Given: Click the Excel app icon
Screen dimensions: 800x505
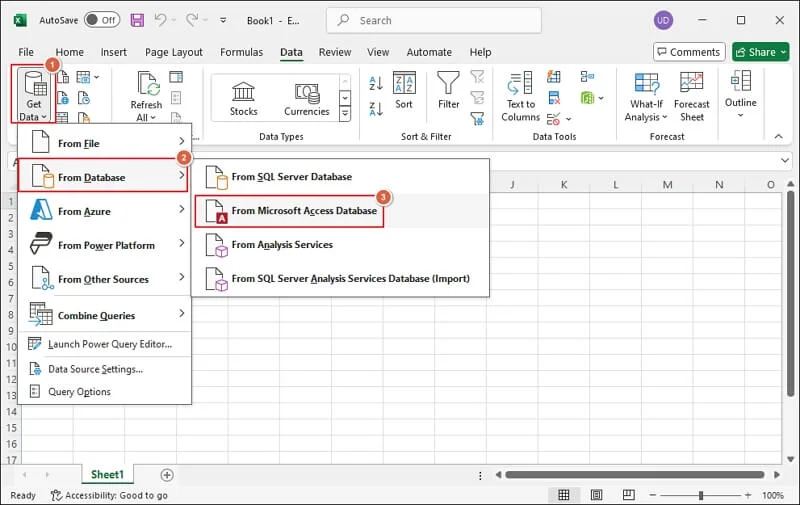Looking at the screenshot, I should click(x=20, y=20).
